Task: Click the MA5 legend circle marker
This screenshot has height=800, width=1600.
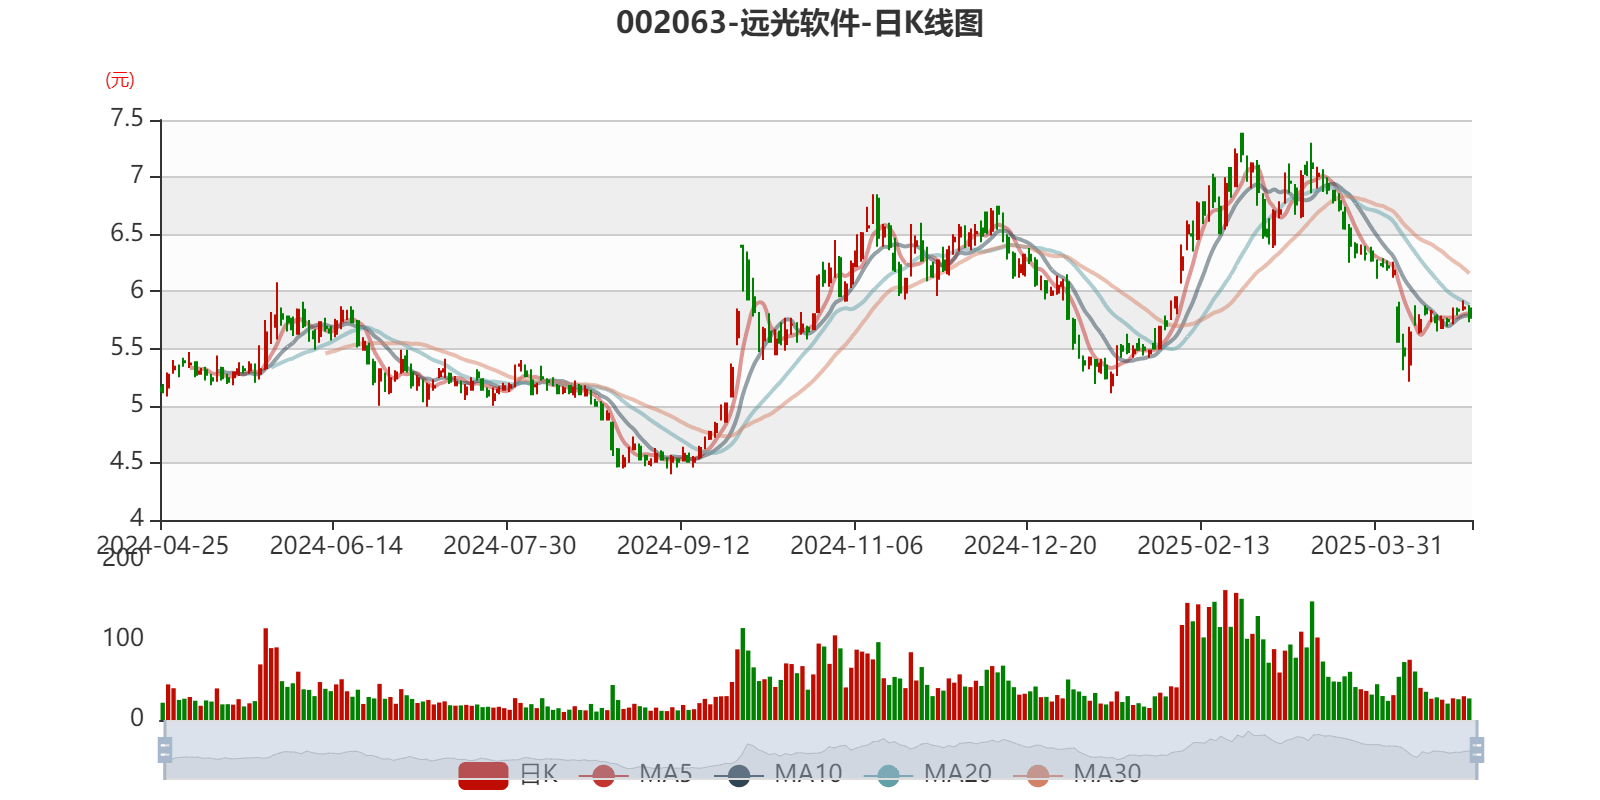Action: 603,774
